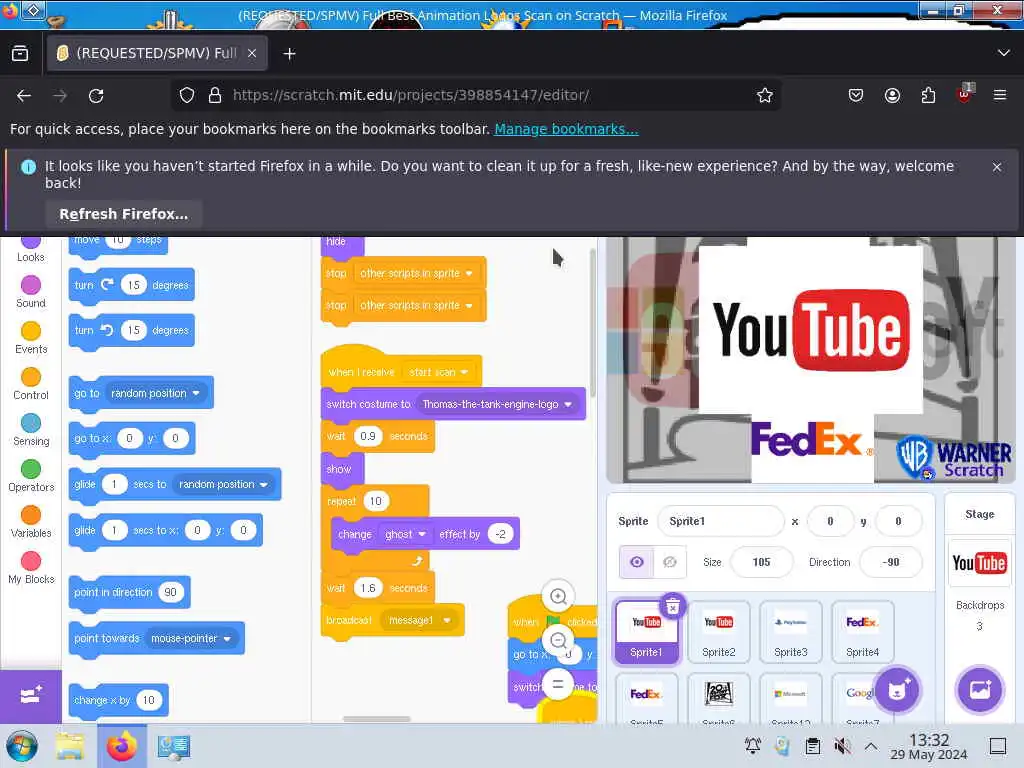Open Firefox application menu
The width and height of the screenshot is (1024, 768).
(999, 95)
